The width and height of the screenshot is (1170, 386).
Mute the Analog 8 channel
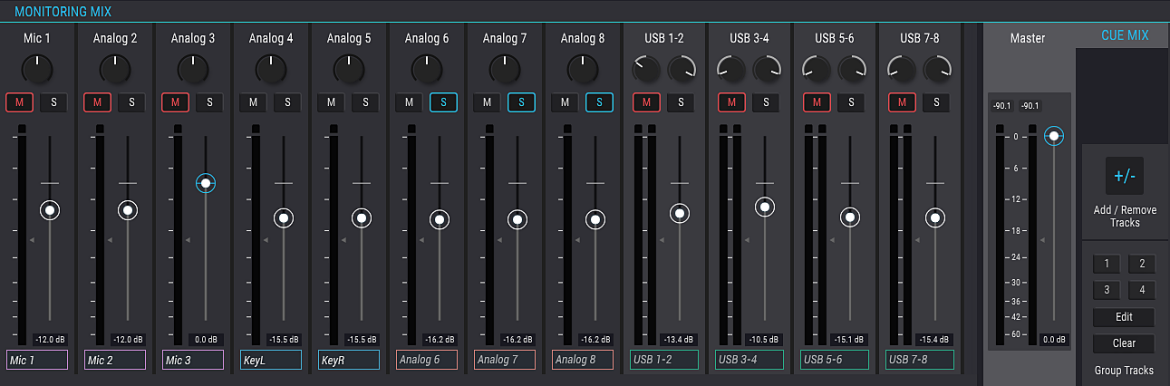pyautogui.click(x=565, y=102)
